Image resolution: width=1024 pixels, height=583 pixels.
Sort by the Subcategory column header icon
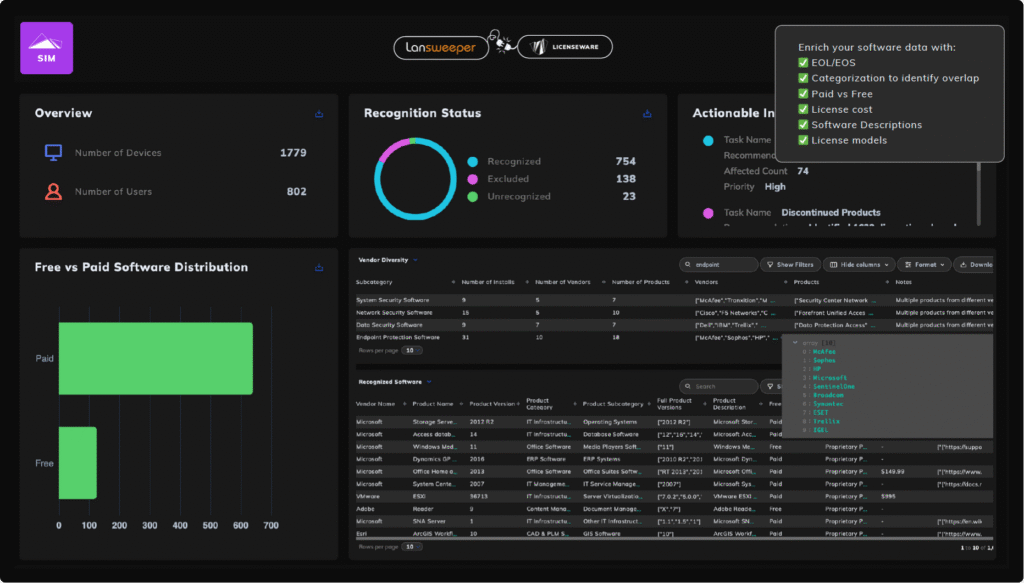point(453,283)
